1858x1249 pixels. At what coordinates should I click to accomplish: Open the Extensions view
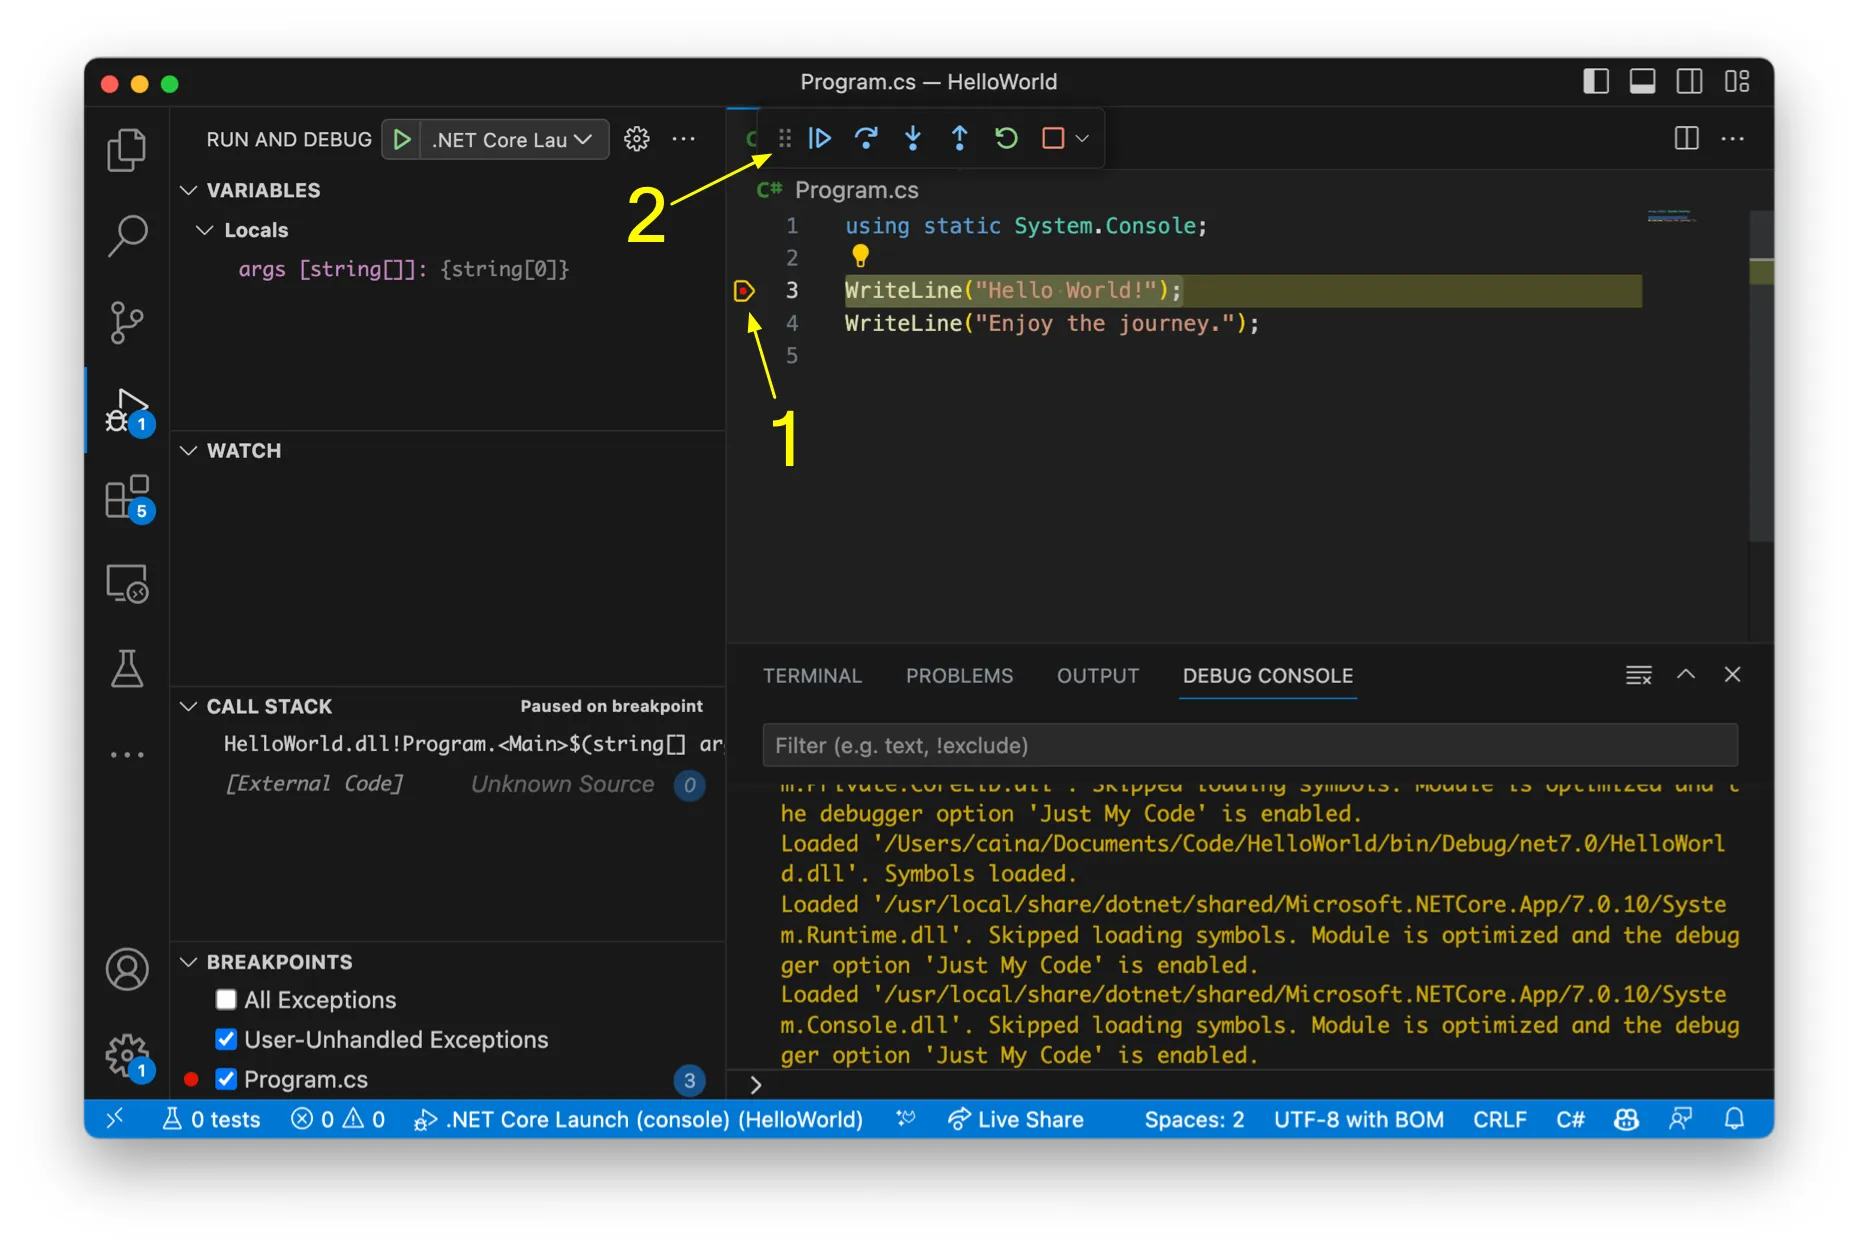point(127,497)
